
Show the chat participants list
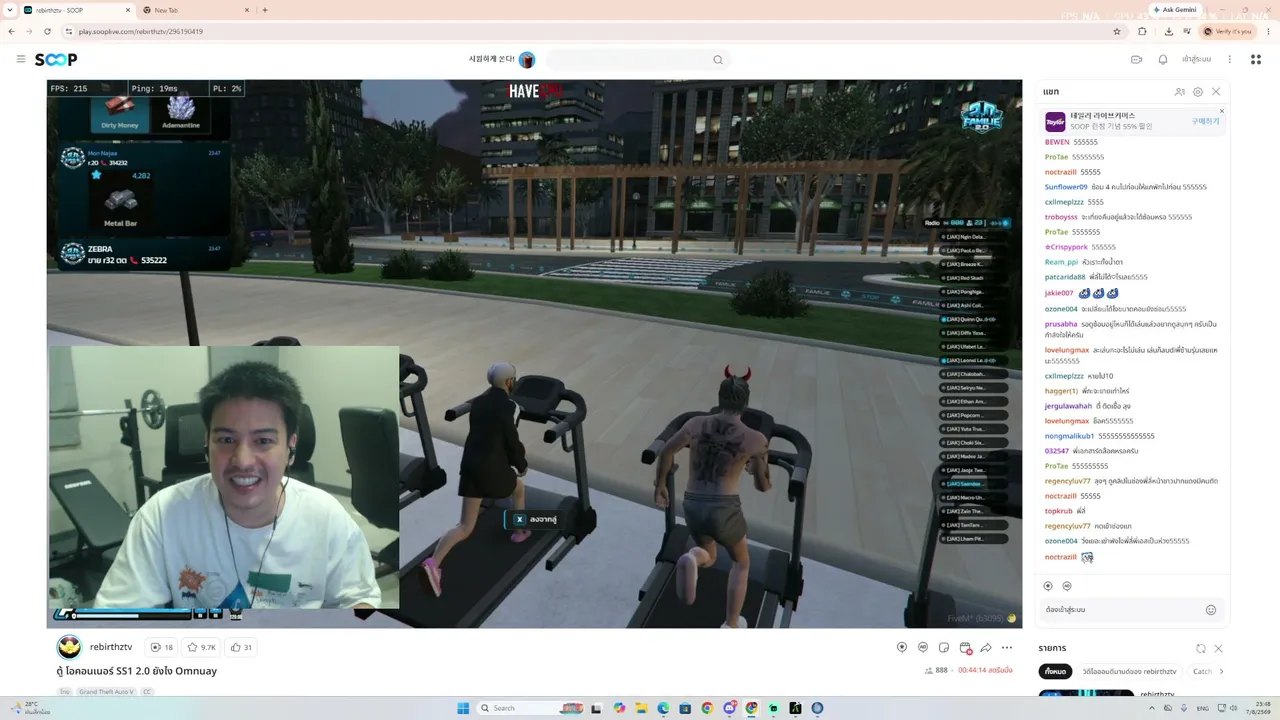[1180, 92]
